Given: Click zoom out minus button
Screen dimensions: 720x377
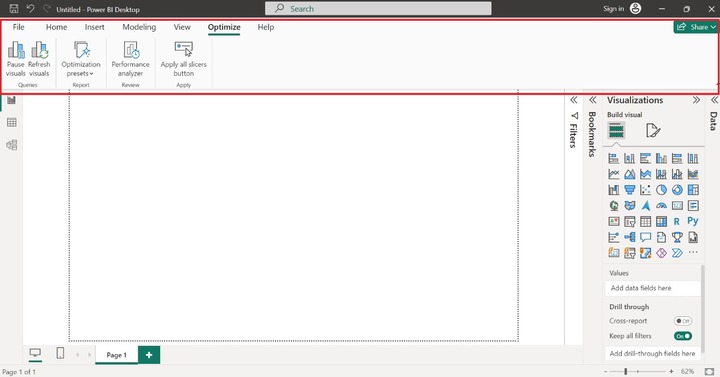Looking at the screenshot, I should 606,371.
